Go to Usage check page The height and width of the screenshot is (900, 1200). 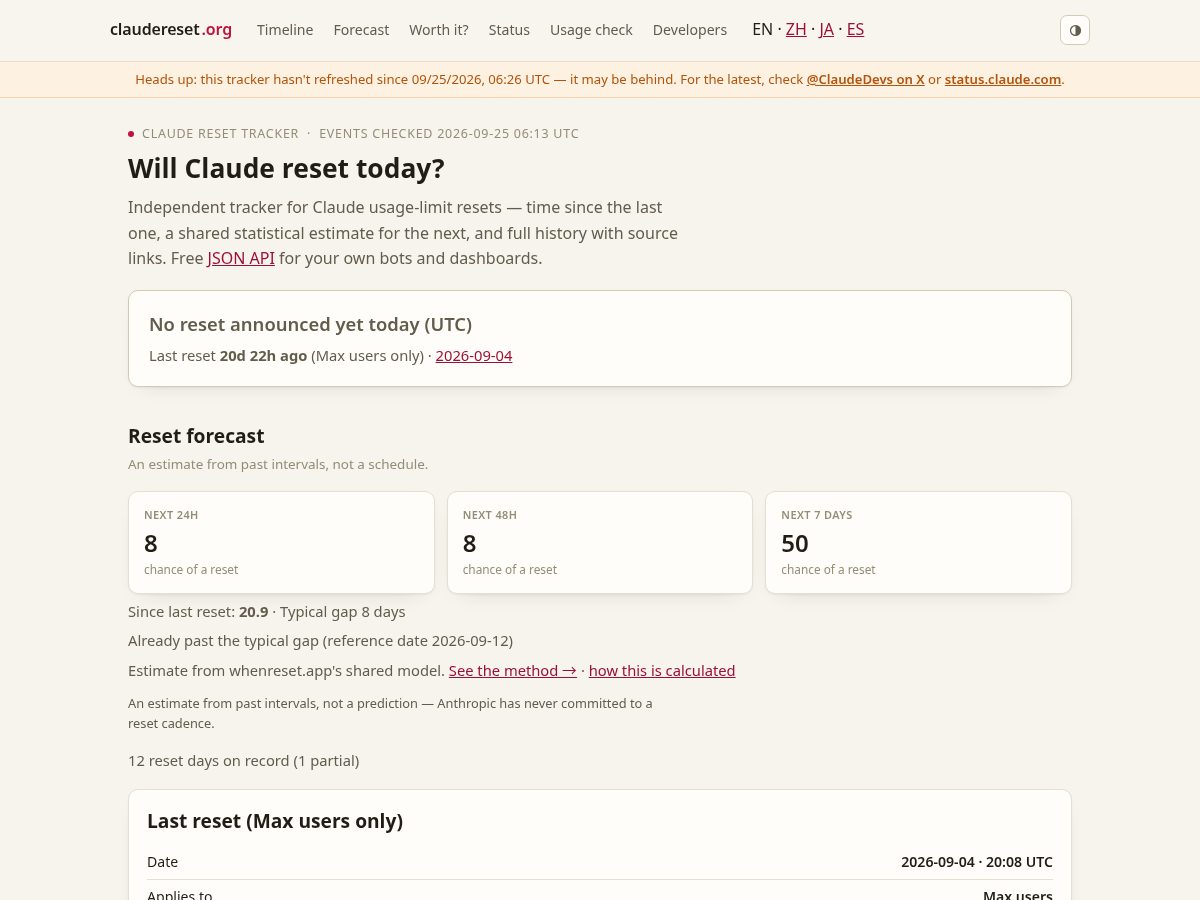tap(591, 30)
